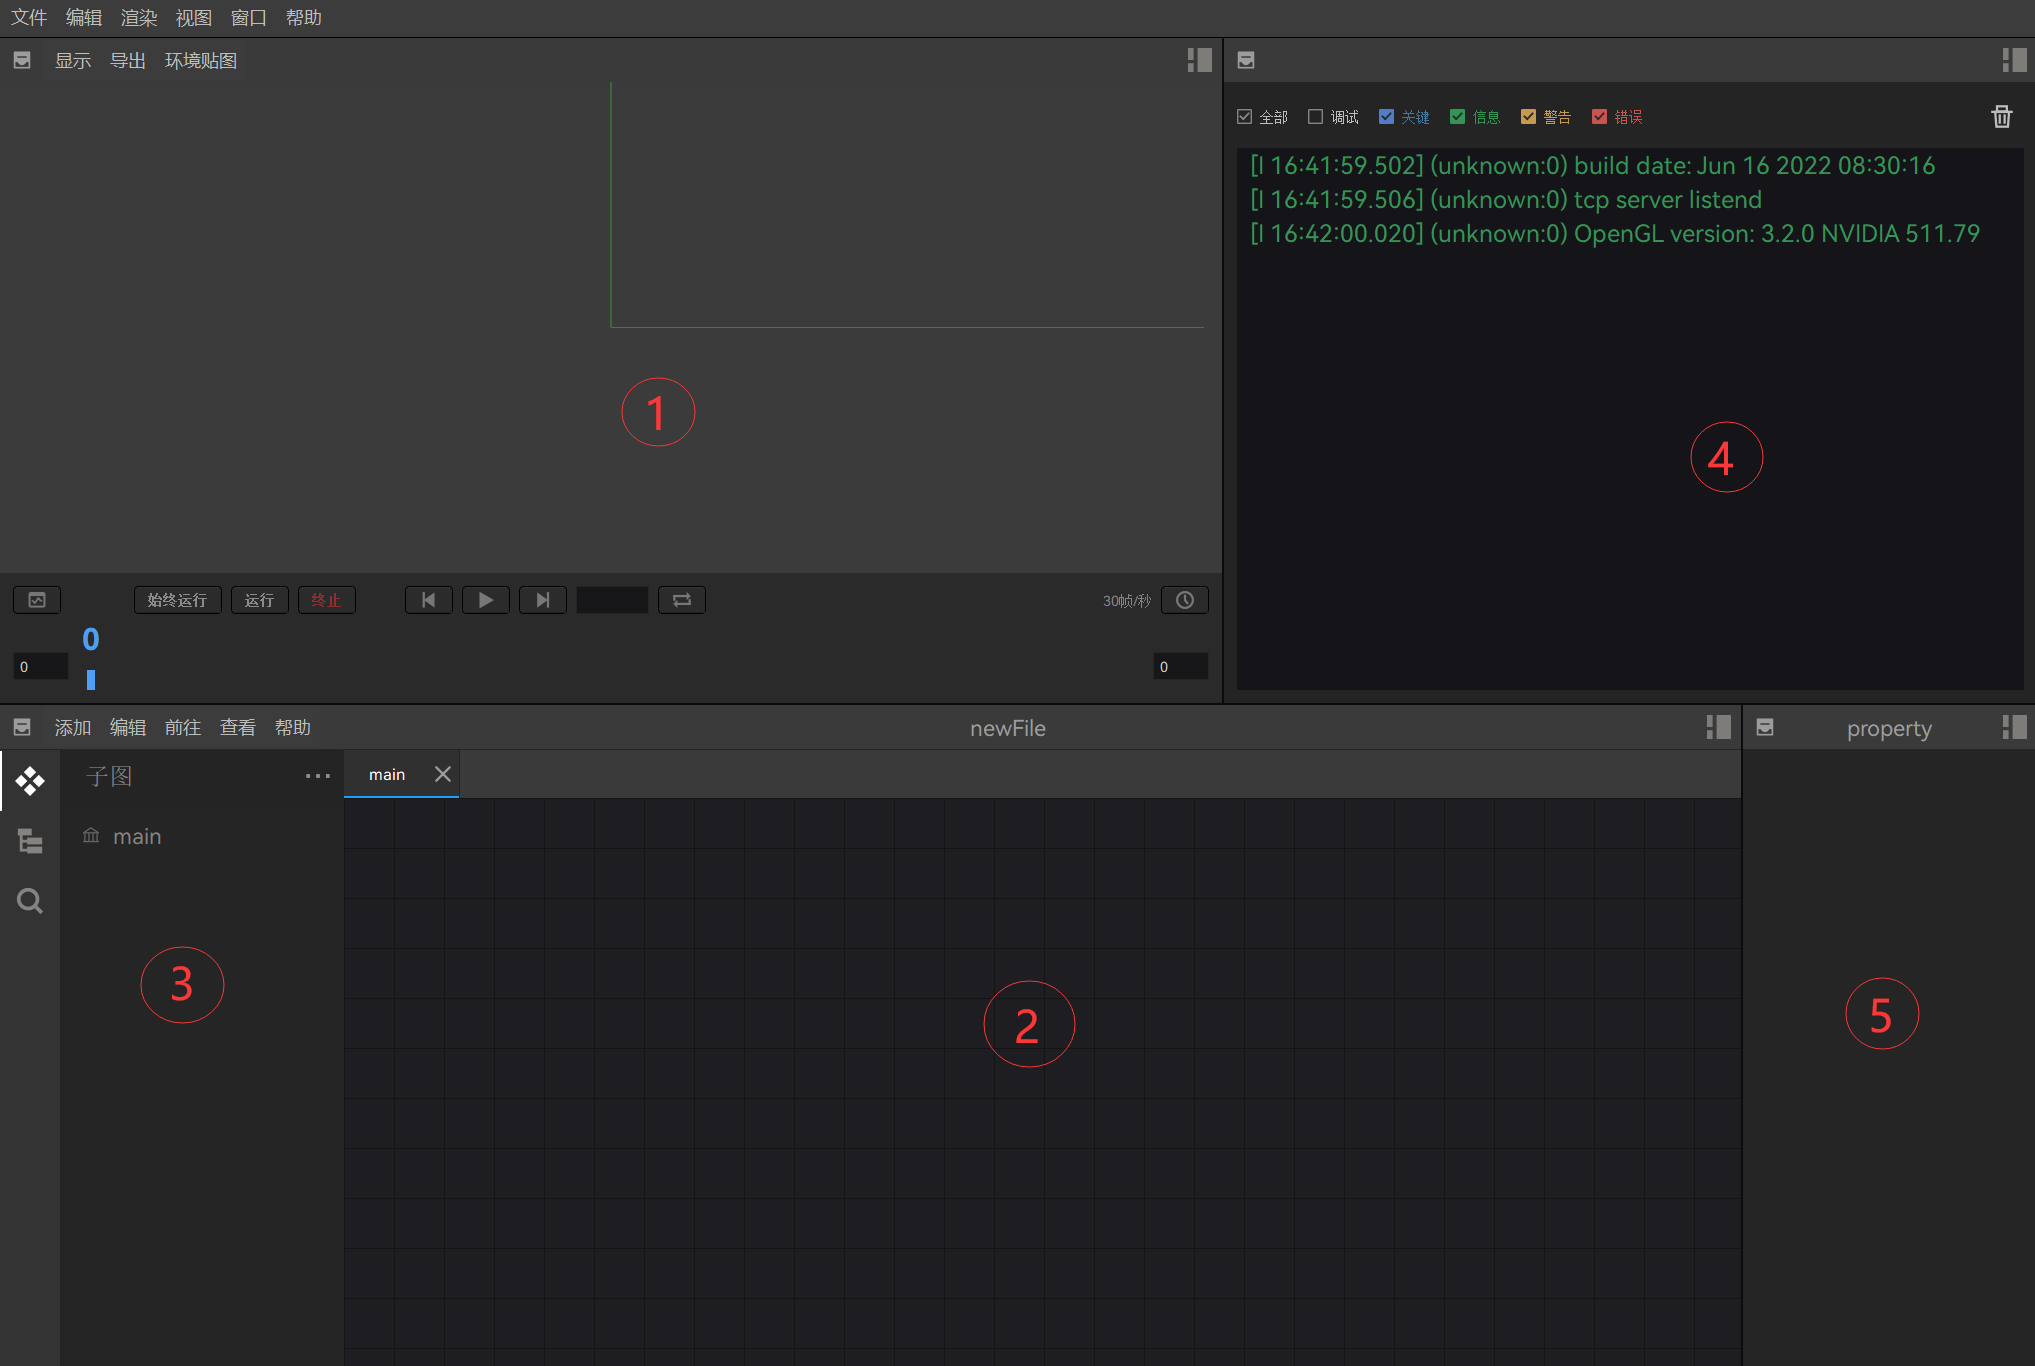This screenshot has width=2035, height=1366.
Task: Click the timeline end frame field
Action: click(1180, 666)
